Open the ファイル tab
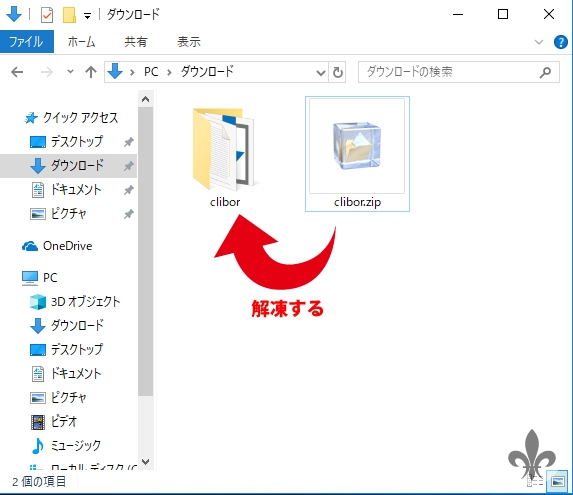This screenshot has width=573, height=495. [26, 42]
